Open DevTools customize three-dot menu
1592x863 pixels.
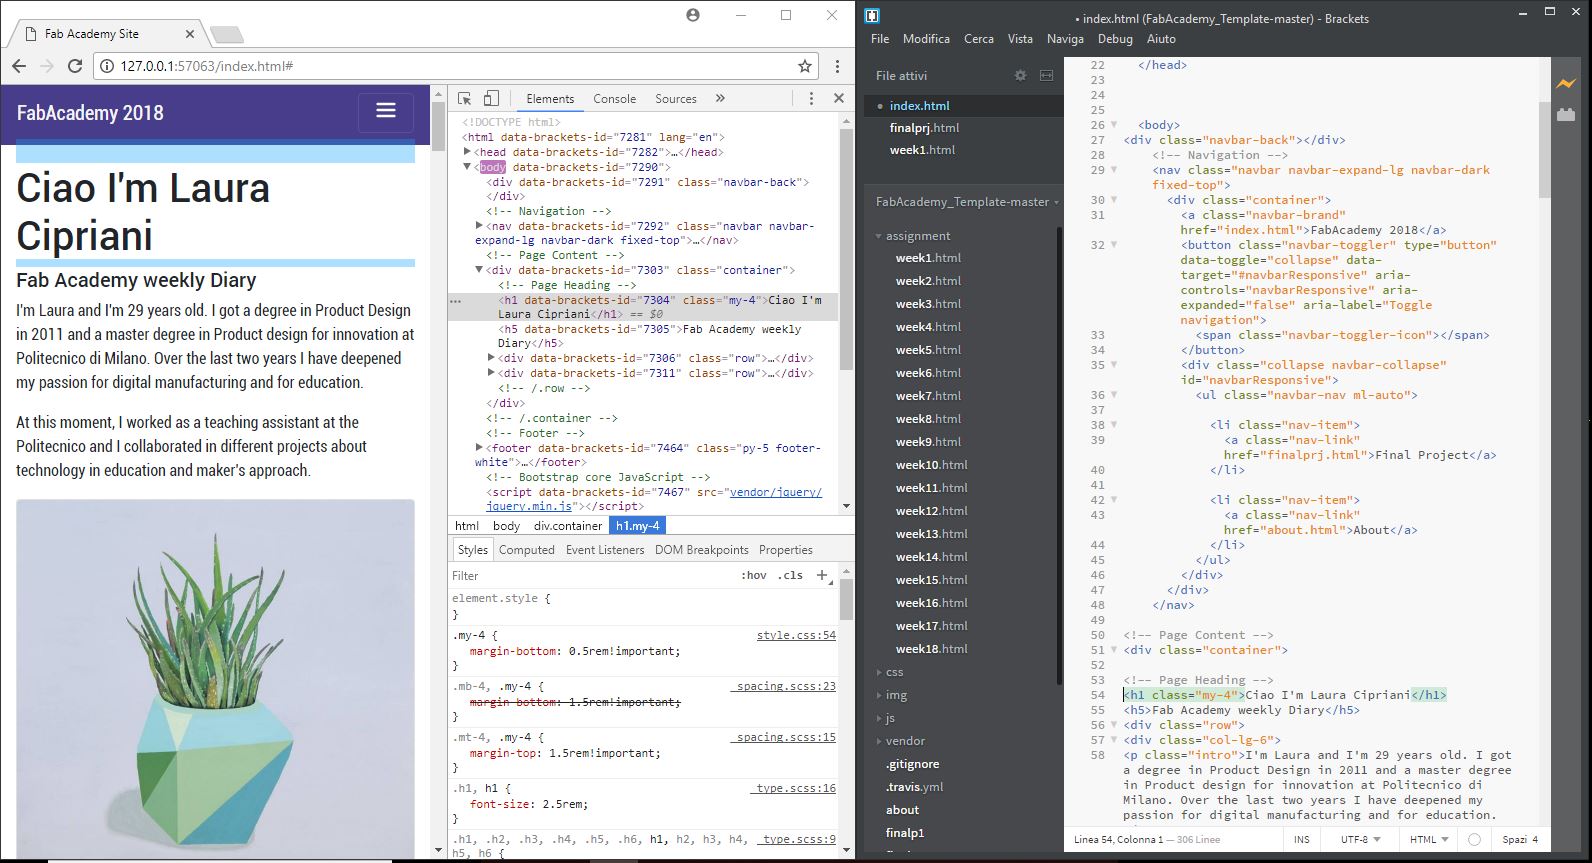click(x=811, y=98)
